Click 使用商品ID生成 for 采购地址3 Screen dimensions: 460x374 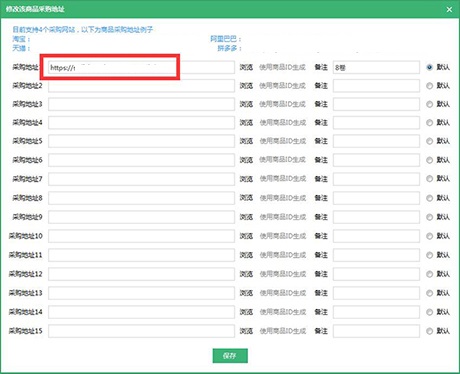coord(282,104)
